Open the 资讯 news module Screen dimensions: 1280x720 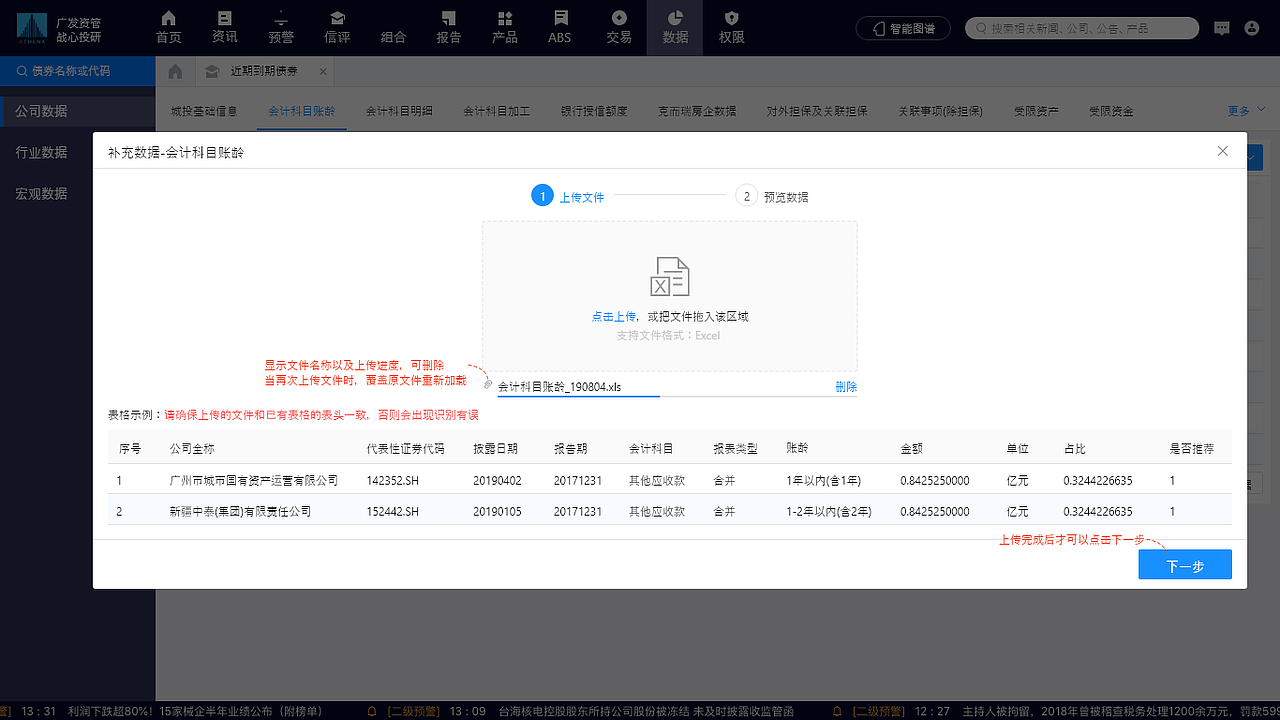point(224,28)
